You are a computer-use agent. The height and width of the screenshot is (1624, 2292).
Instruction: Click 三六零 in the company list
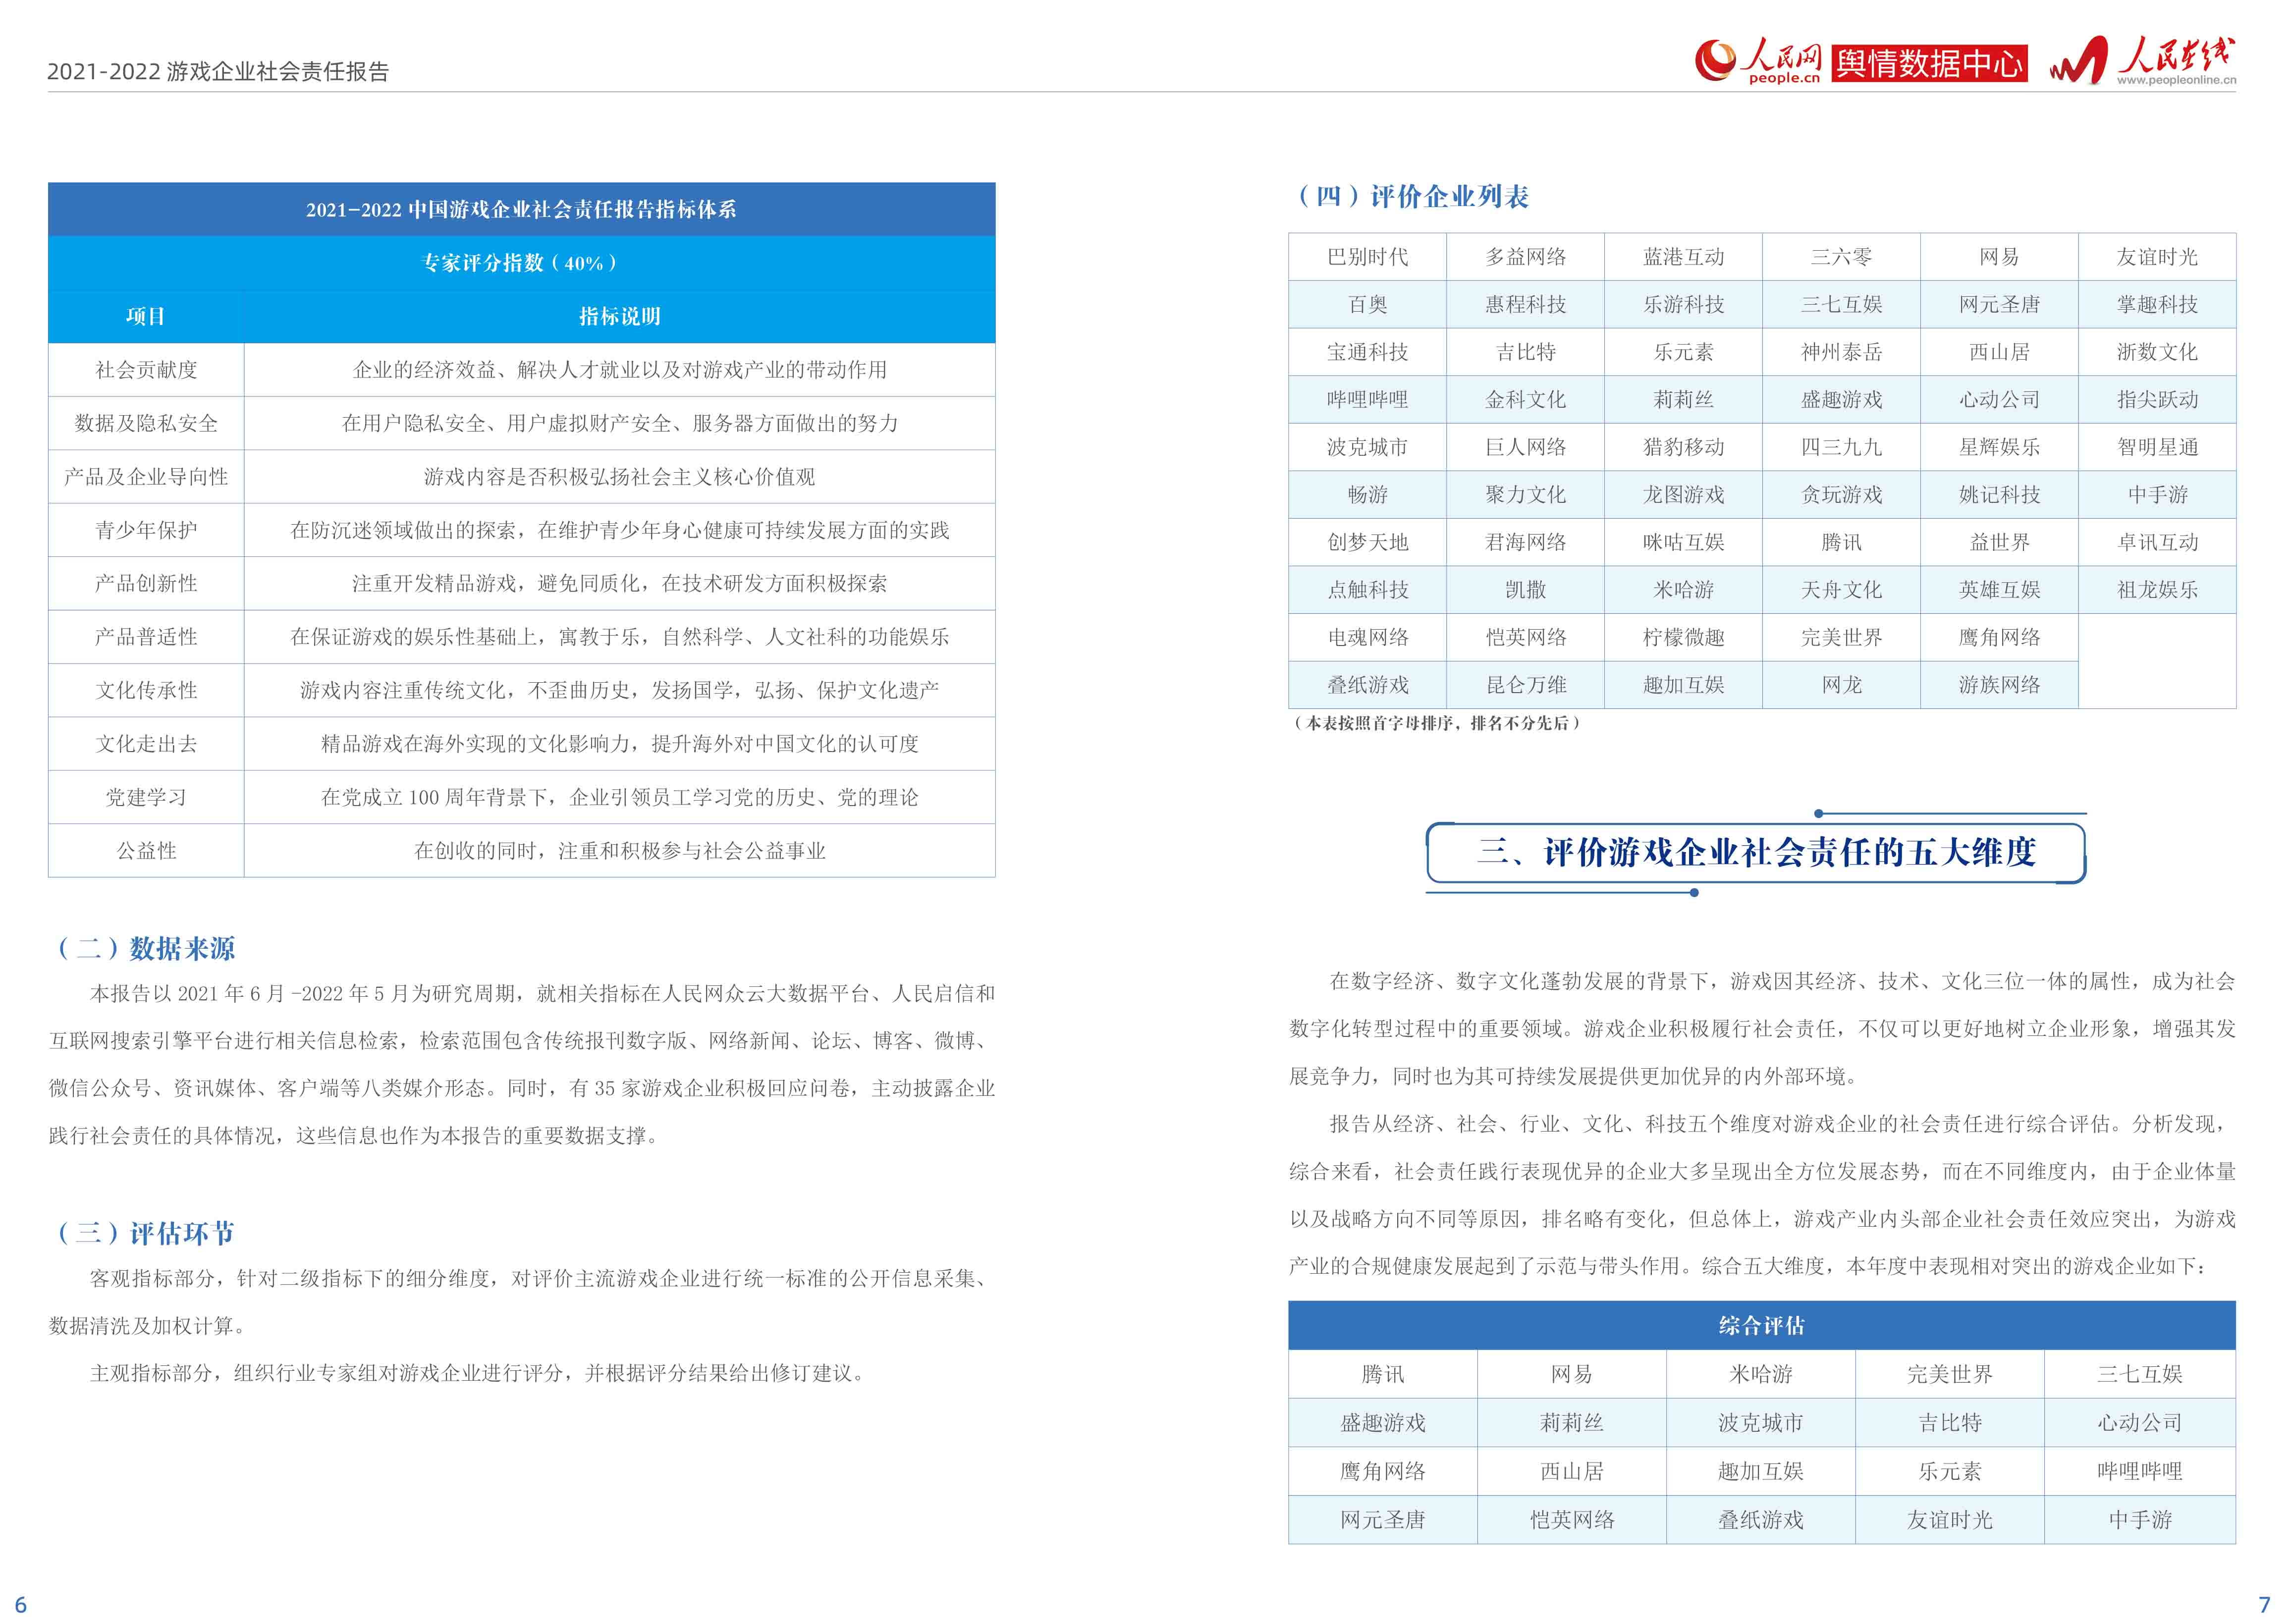[1841, 257]
